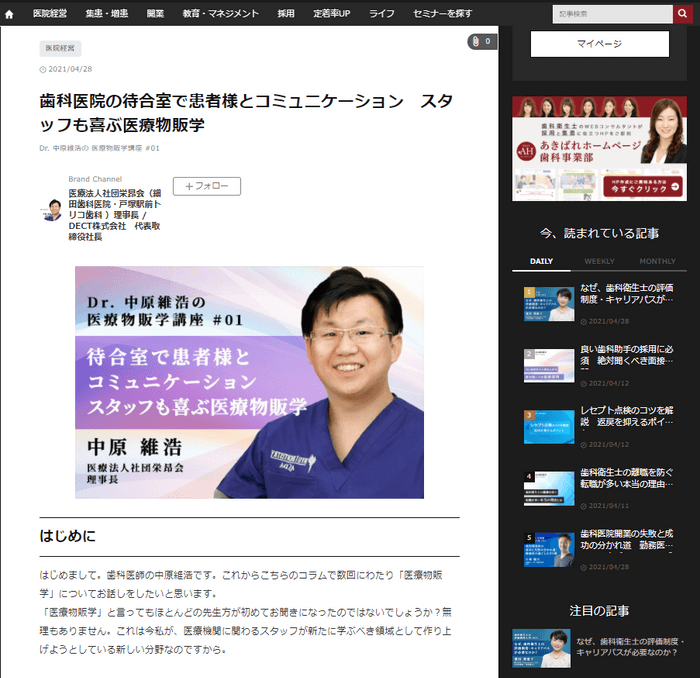
Task: Click the red search magnifier button
Action: (x=683, y=14)
